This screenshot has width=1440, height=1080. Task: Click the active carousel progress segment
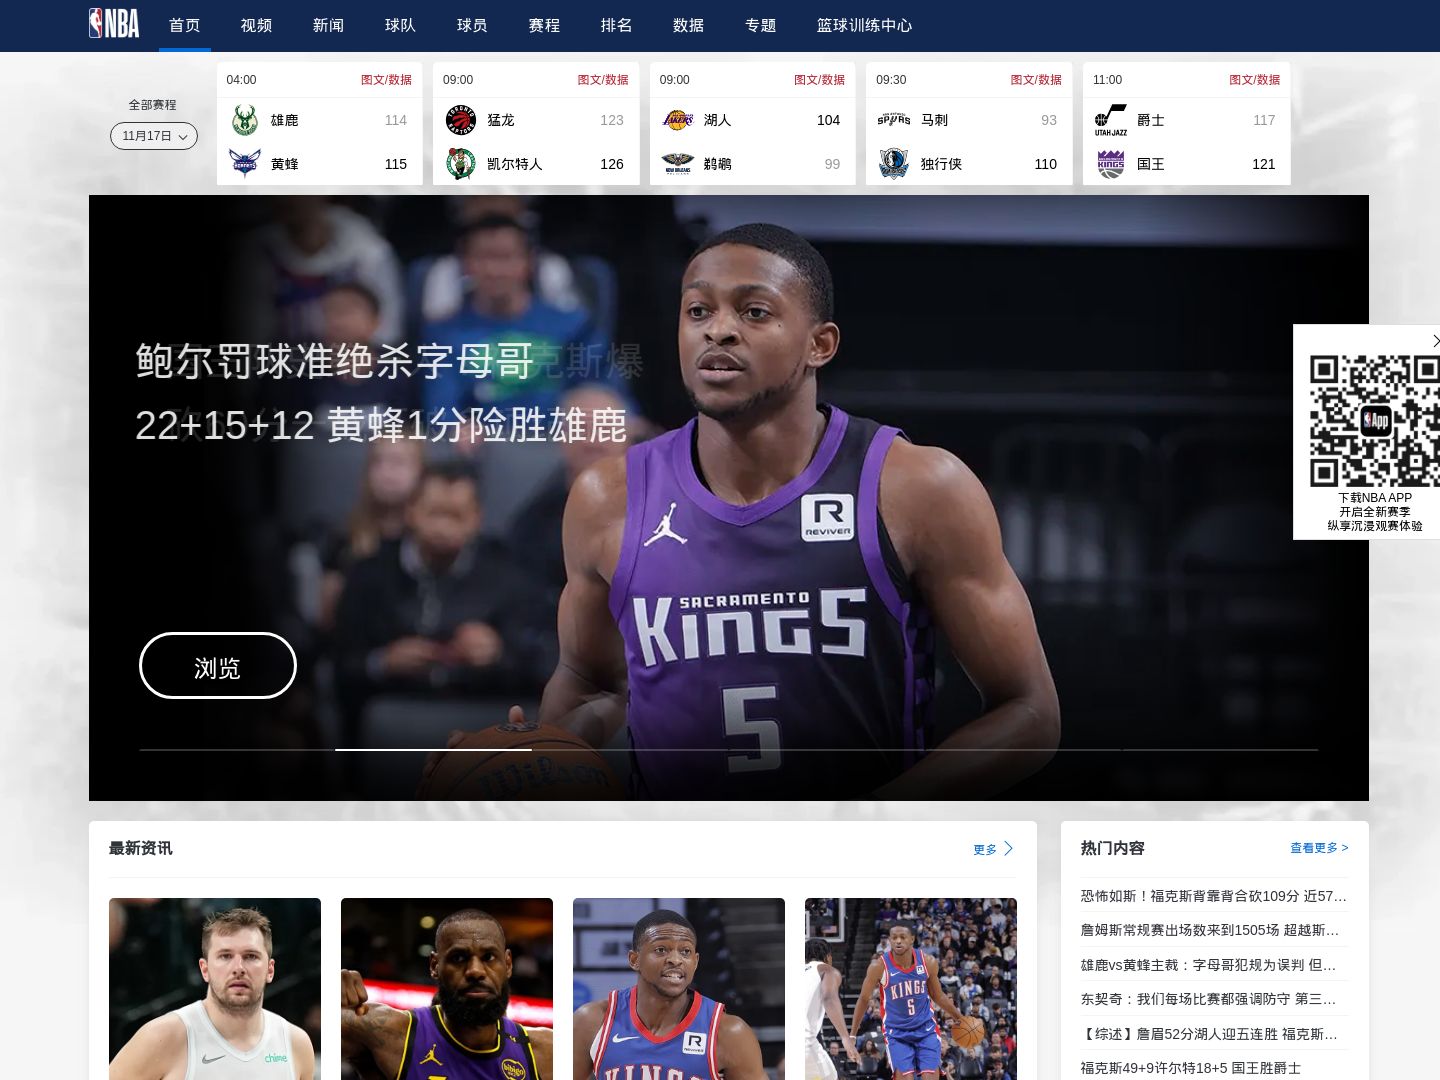click(433, 749)
